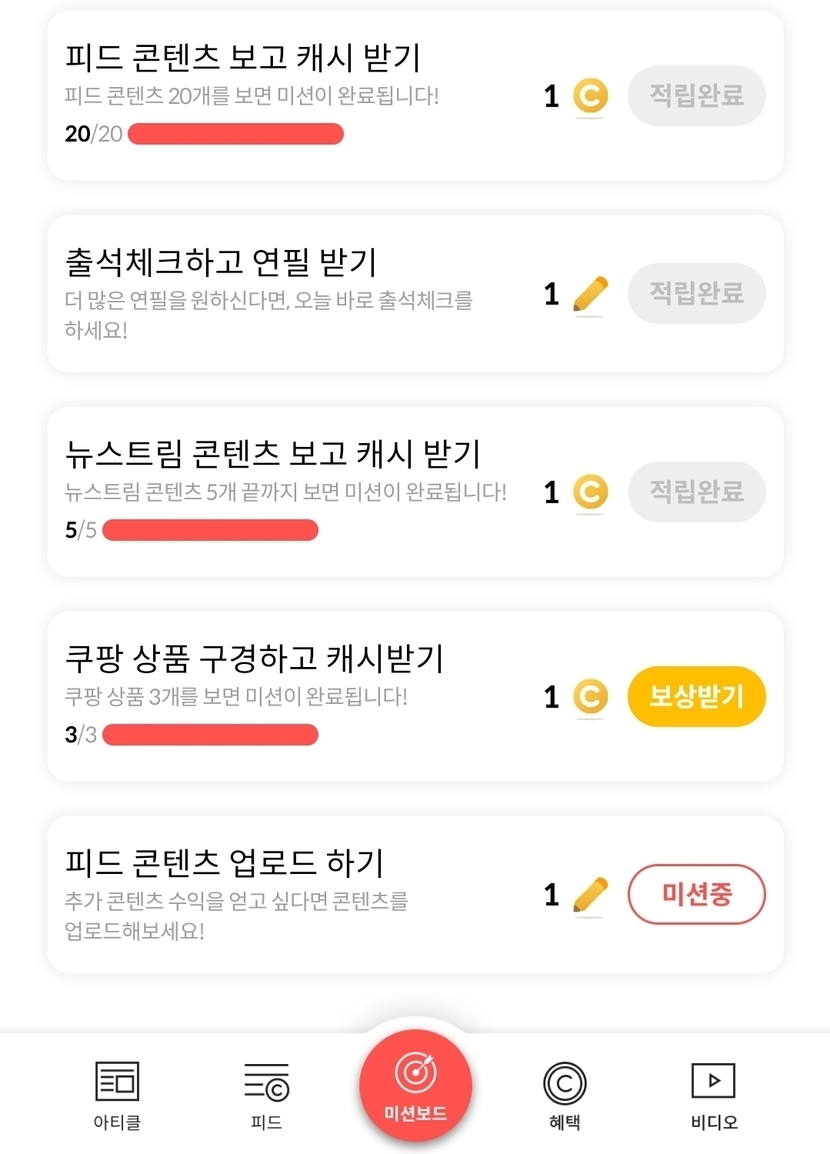
Task: Tap the 아티클 newspaper icon
Action: (x=117, y=1082)
